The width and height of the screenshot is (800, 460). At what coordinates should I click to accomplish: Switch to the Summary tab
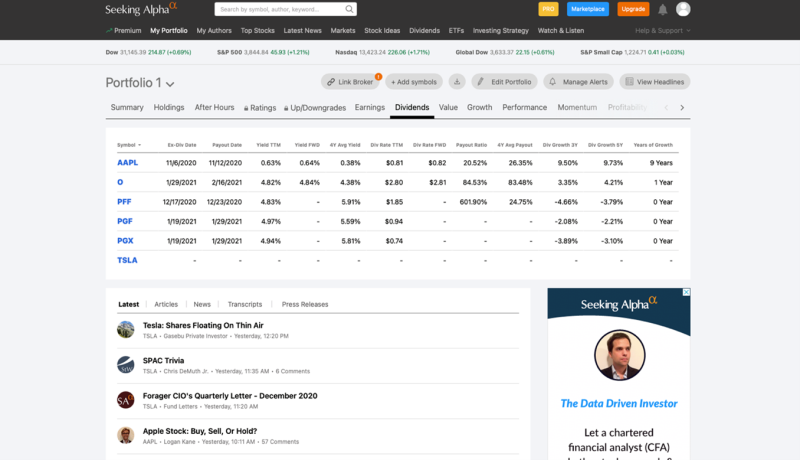tap(127, 108)
